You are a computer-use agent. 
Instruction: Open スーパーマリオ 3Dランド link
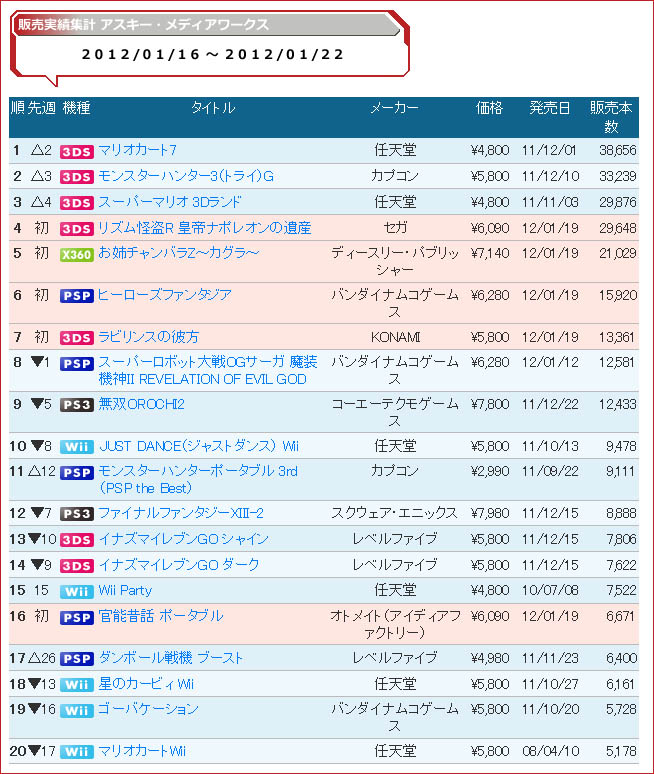[x=170, y=202]
